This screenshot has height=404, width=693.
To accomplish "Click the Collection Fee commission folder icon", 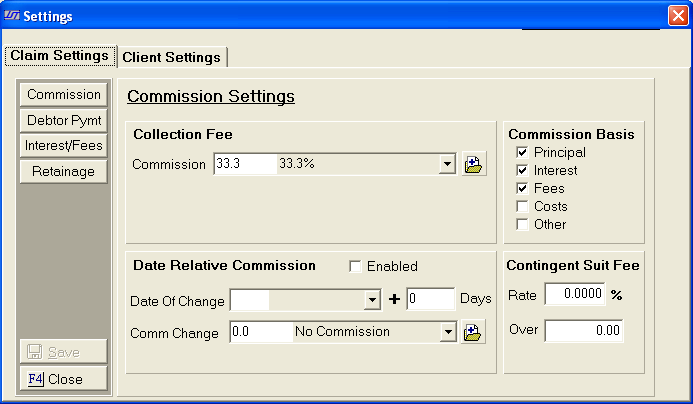I will (474, 165).
